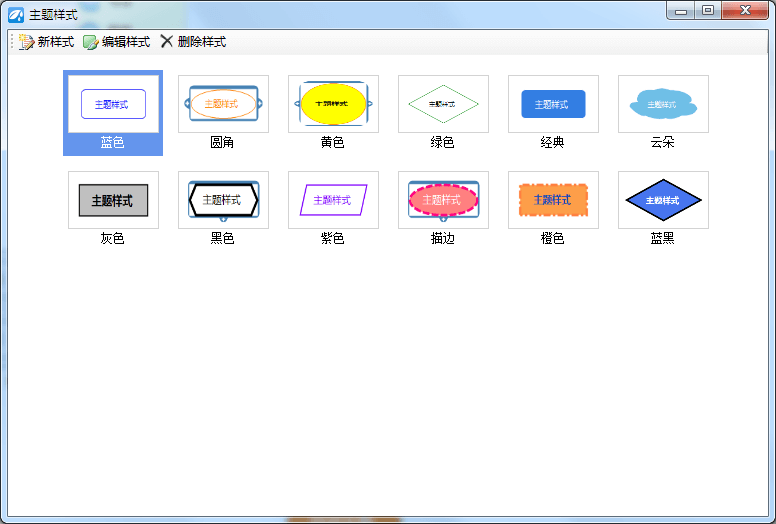Click the 编辑样式 (Edit Style) toolbar icon
The height and width of the screenshot is (524, 776).
pyautogui.click(x=91, y=42)
